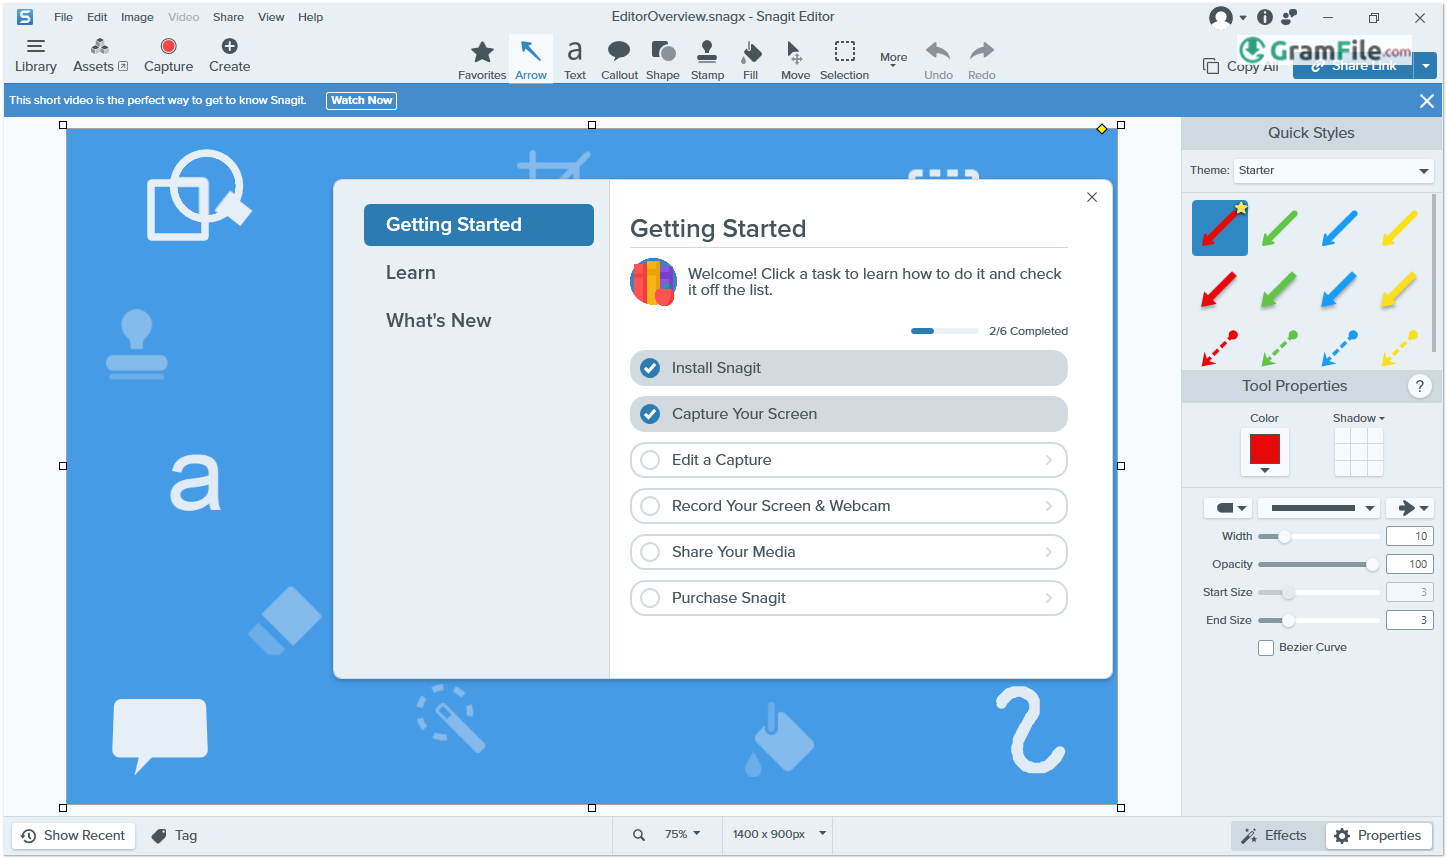
Task: Select the Shape tool
Action: [662, 60]
